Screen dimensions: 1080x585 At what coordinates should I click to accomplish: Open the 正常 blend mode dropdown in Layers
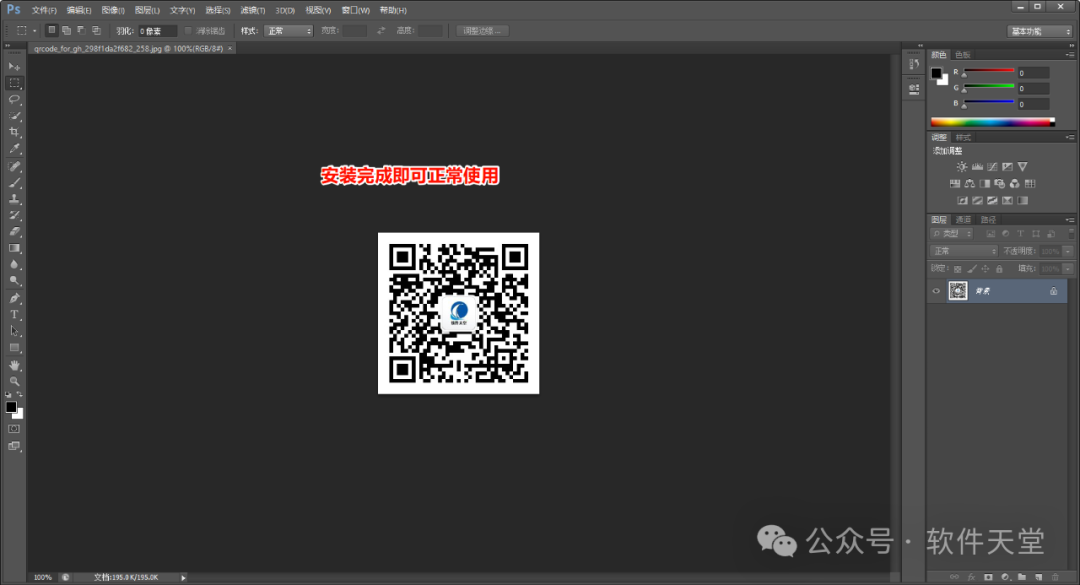(964, 251)
